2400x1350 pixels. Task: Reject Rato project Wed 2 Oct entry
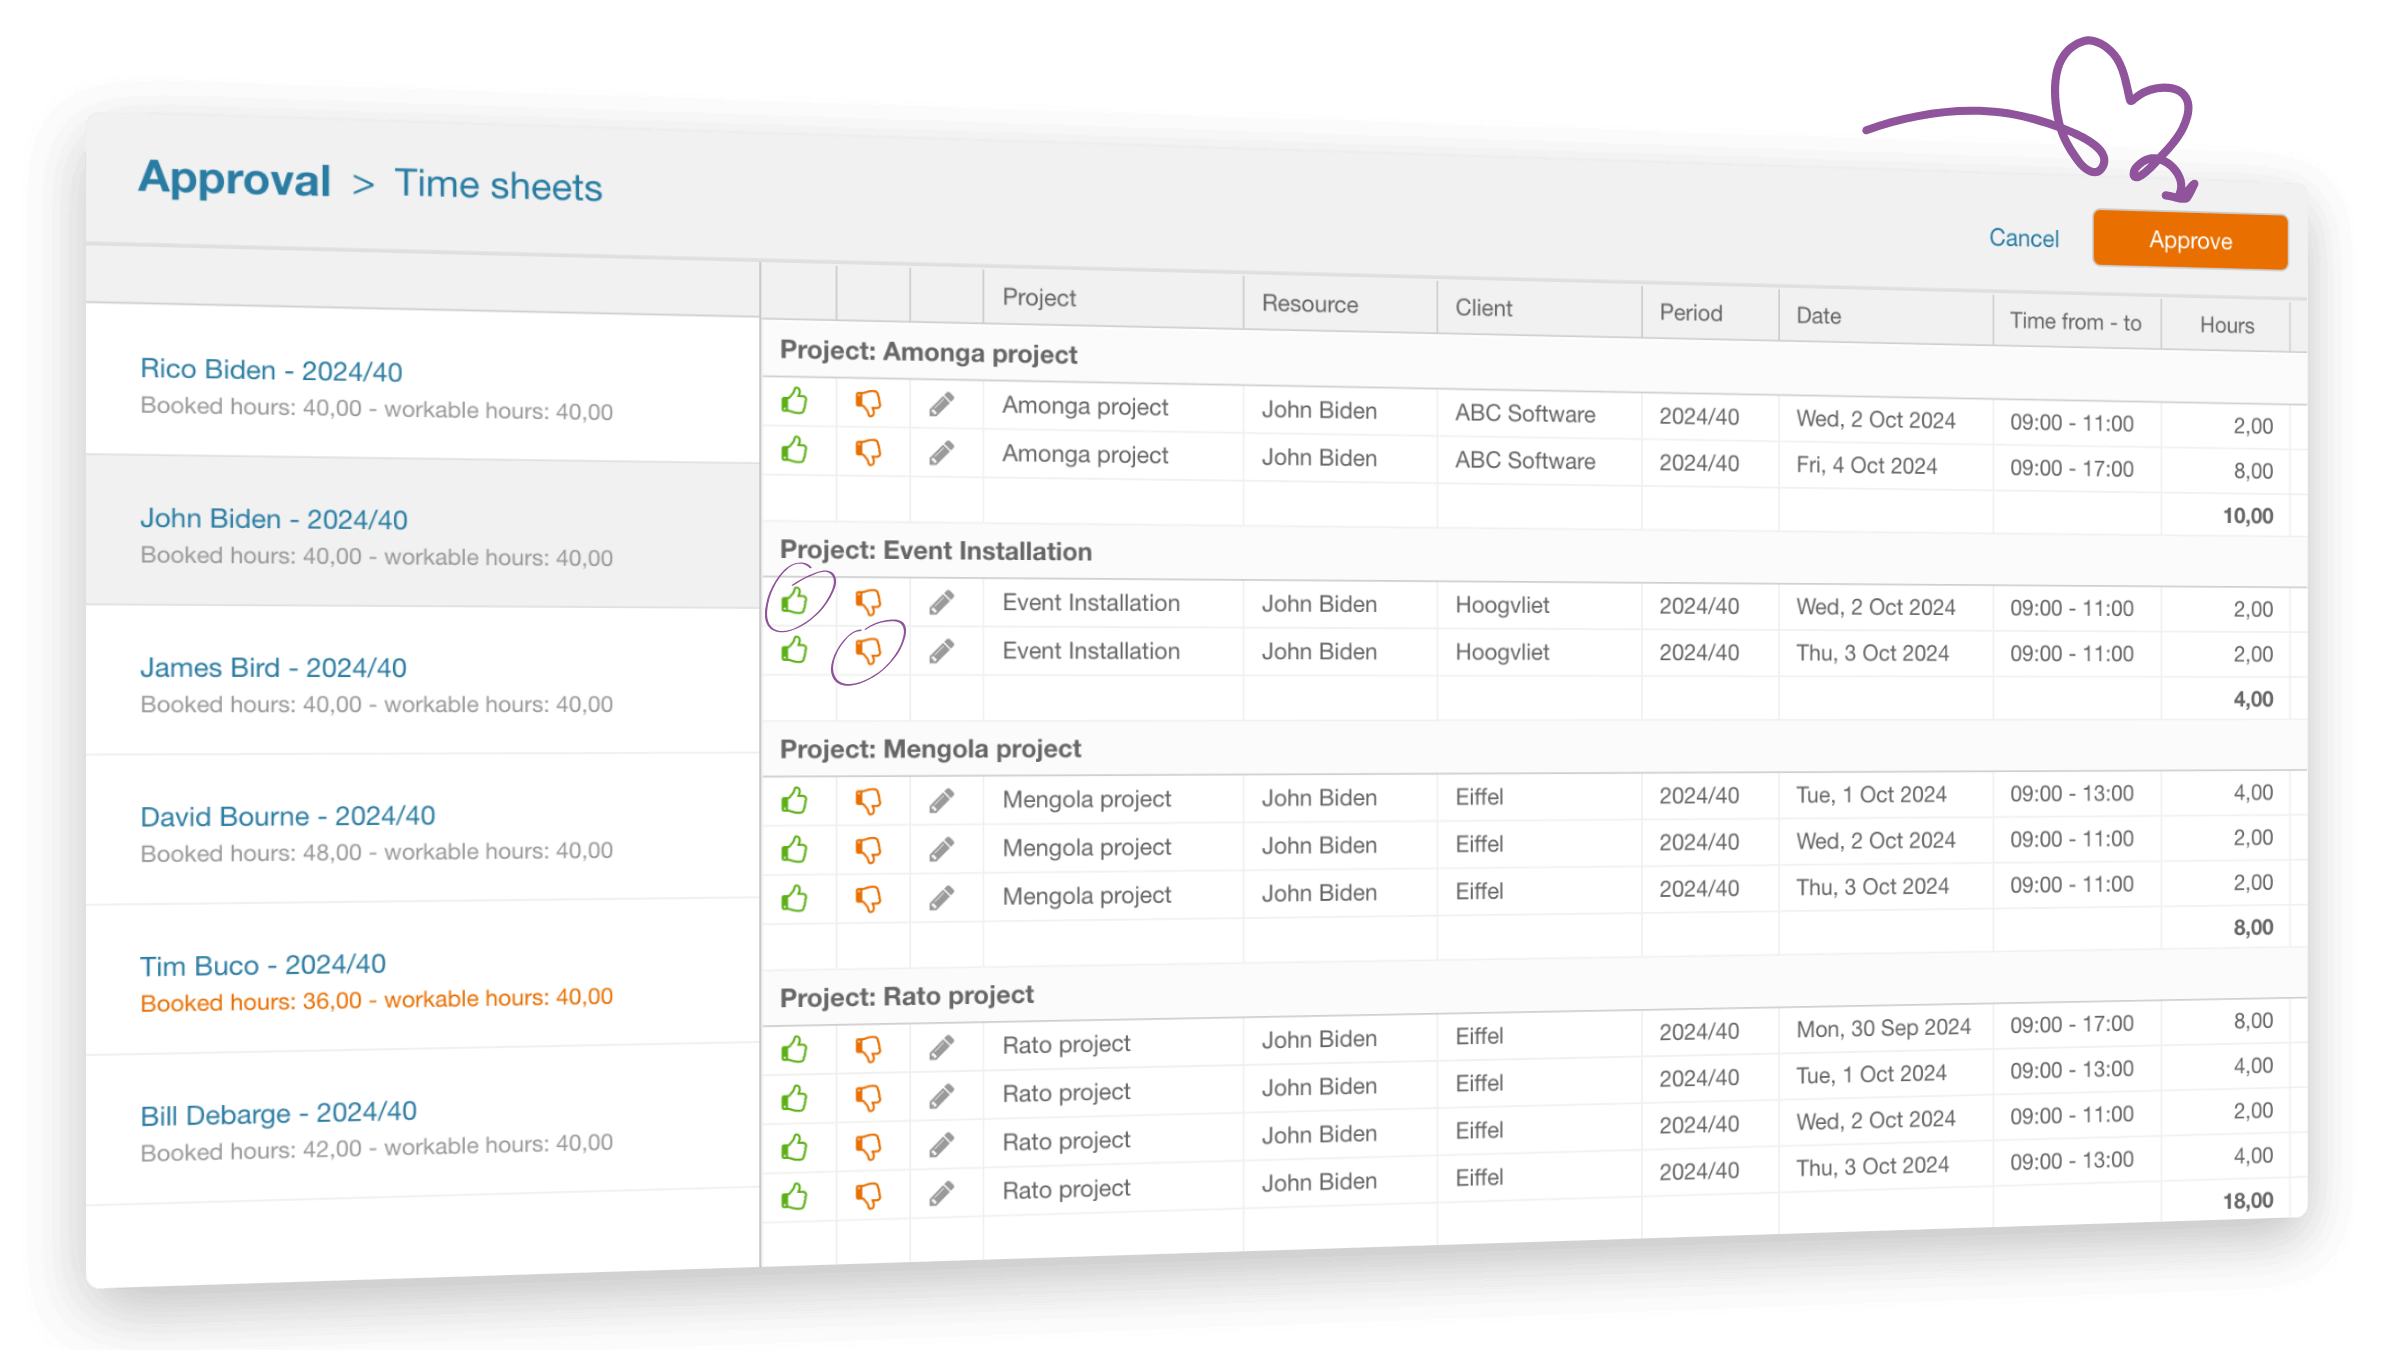tap(868, 1146)
